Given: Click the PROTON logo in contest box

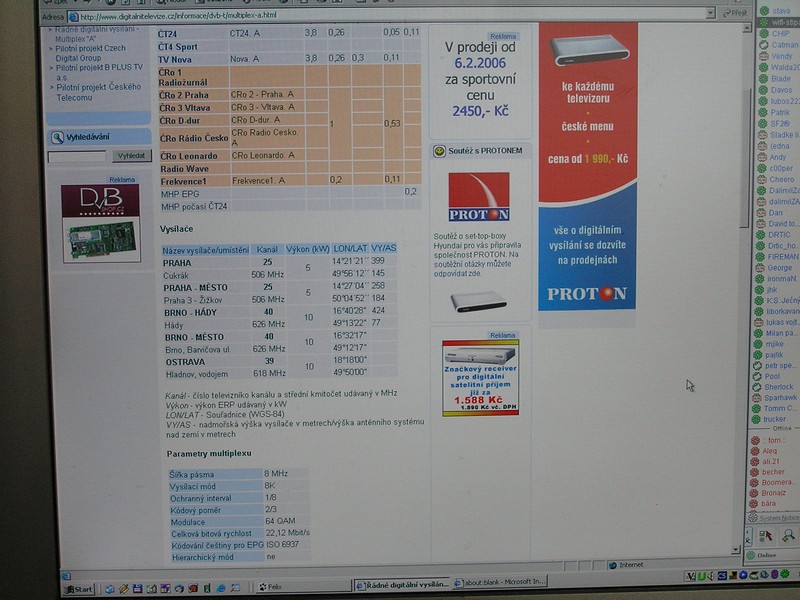Looking at the screenshot, I should click(478, 197).
